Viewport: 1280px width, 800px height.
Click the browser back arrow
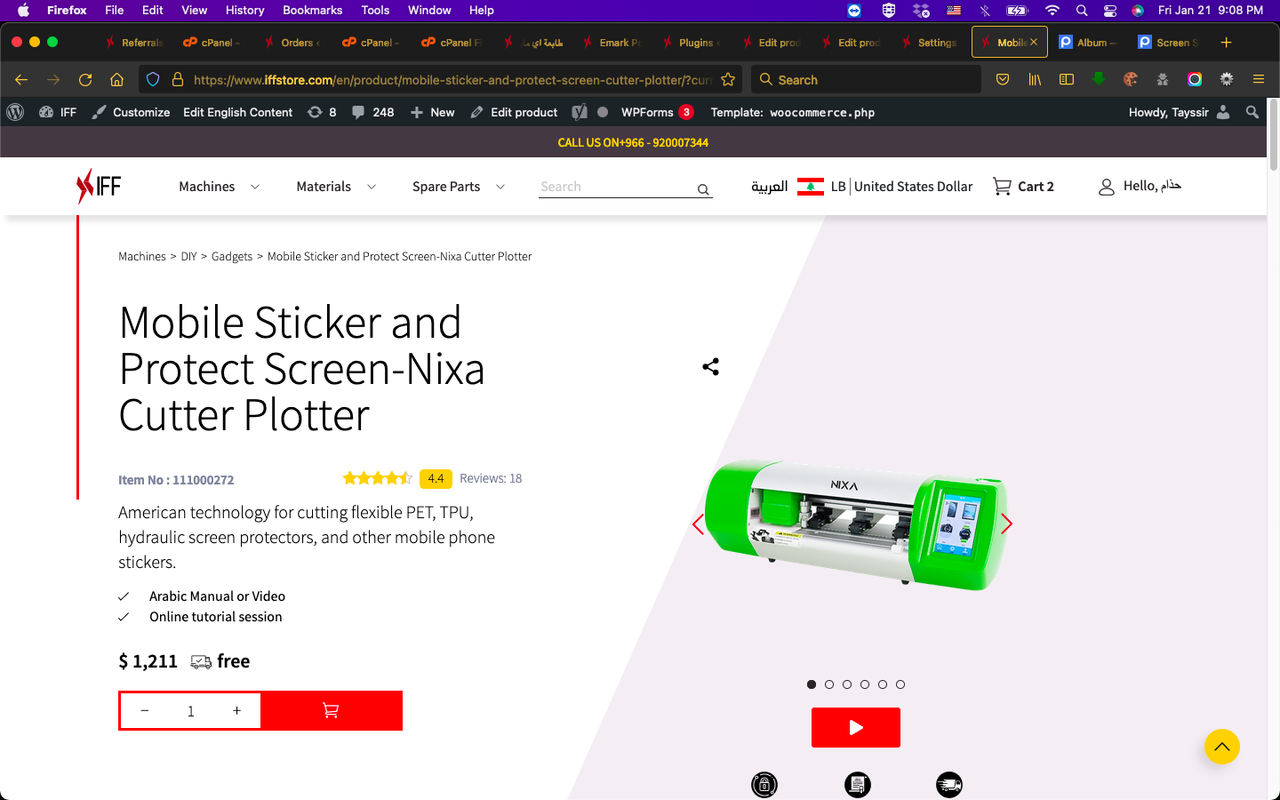click(21, 79)
